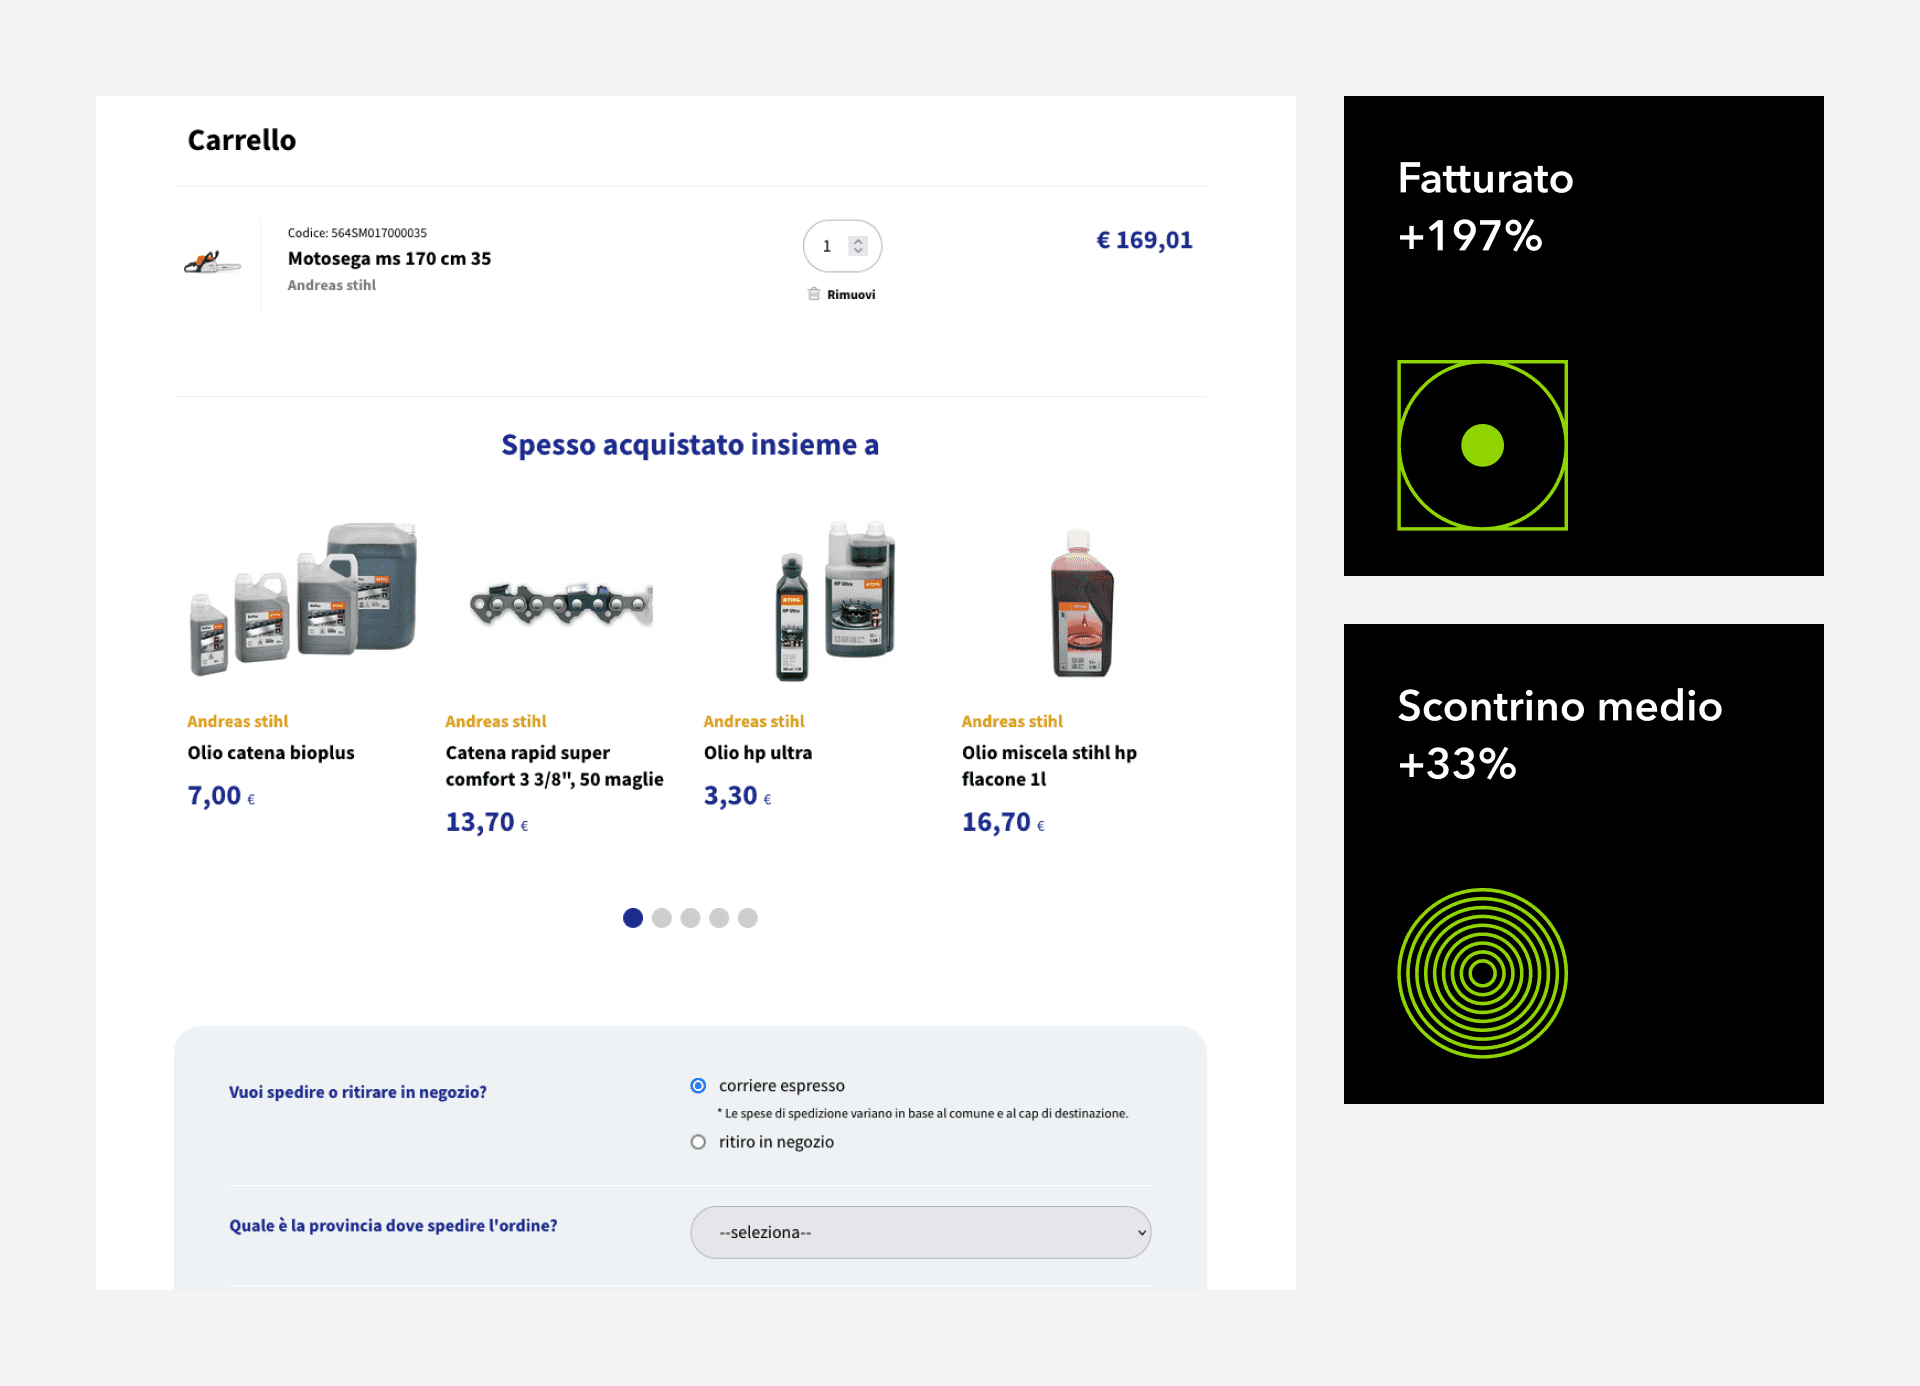This screenshot has height=1386, width=1920.
Task: Click the concentric circles icon under Scontrino medio
Action: tap(1482, 973)
